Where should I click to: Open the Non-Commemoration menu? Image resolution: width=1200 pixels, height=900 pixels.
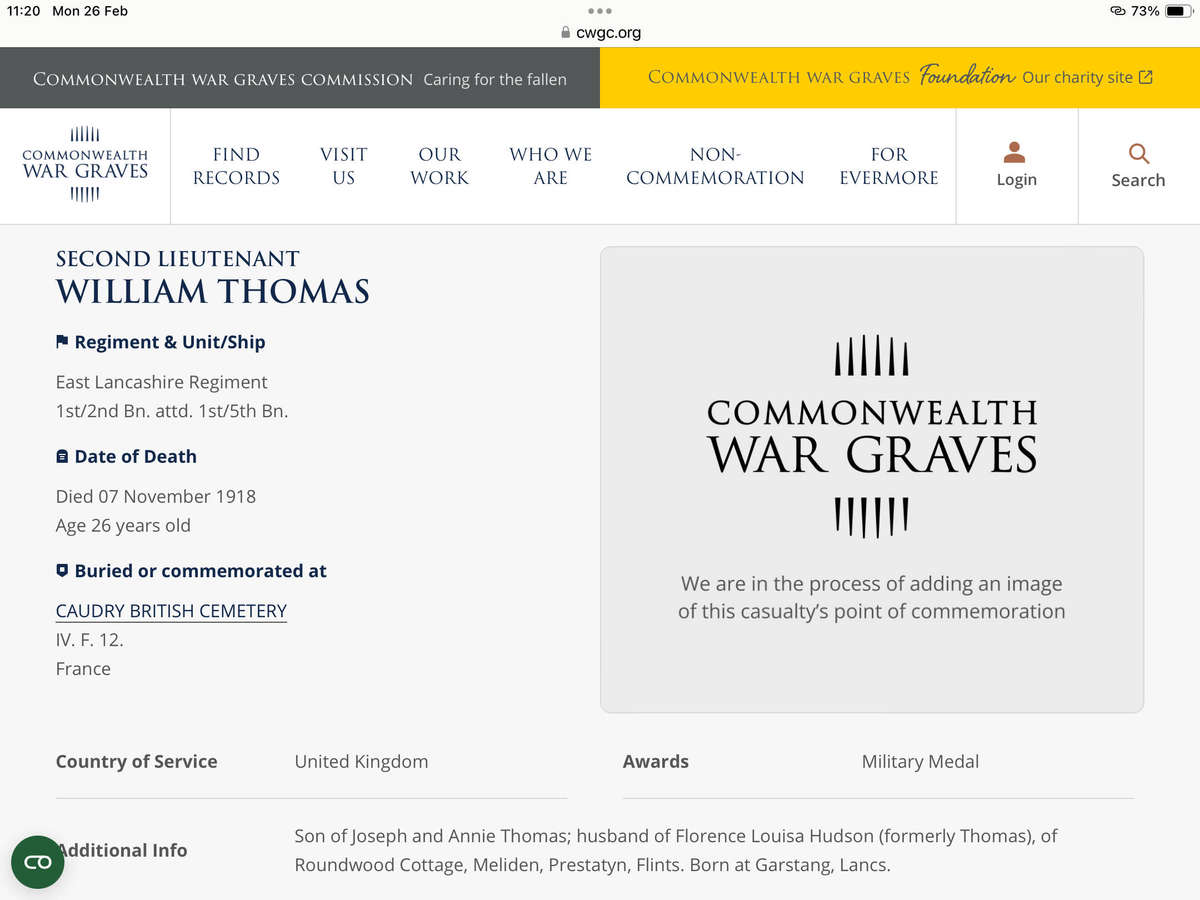click(x=715, y=166)
